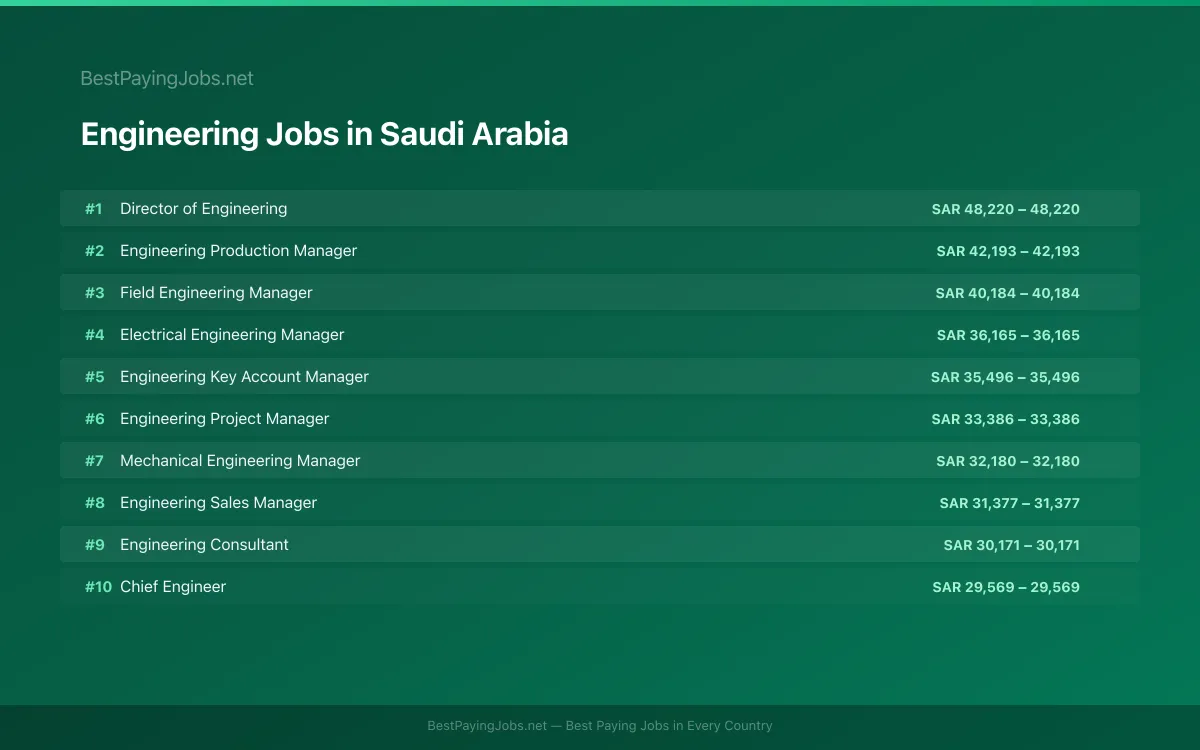Select the Chief Engineer label
This screenshot has height=750, width=1200.
coord(173,587)
